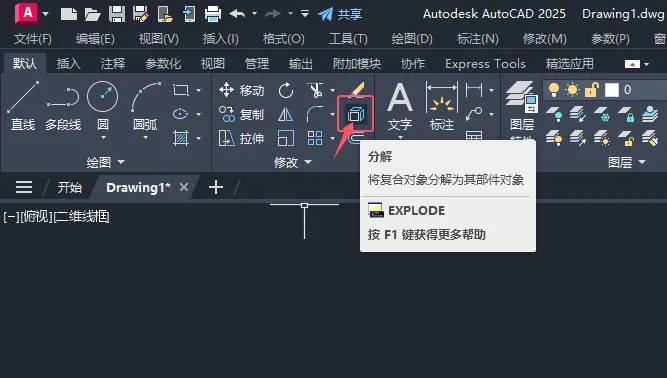Image resolution: width=667 pixels, height=378 pixels.
Task: Open the Customize Quick Access dropdown
Action: point(305,14)
